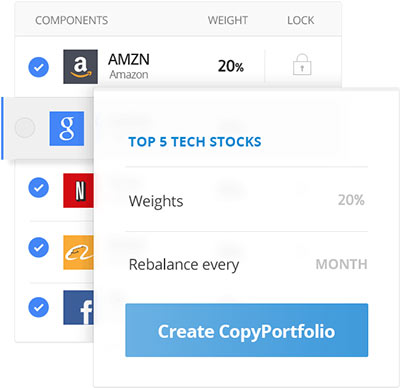Change the Weights 20% value
This screenshot has width=400, height=388.
coord(351,200)
